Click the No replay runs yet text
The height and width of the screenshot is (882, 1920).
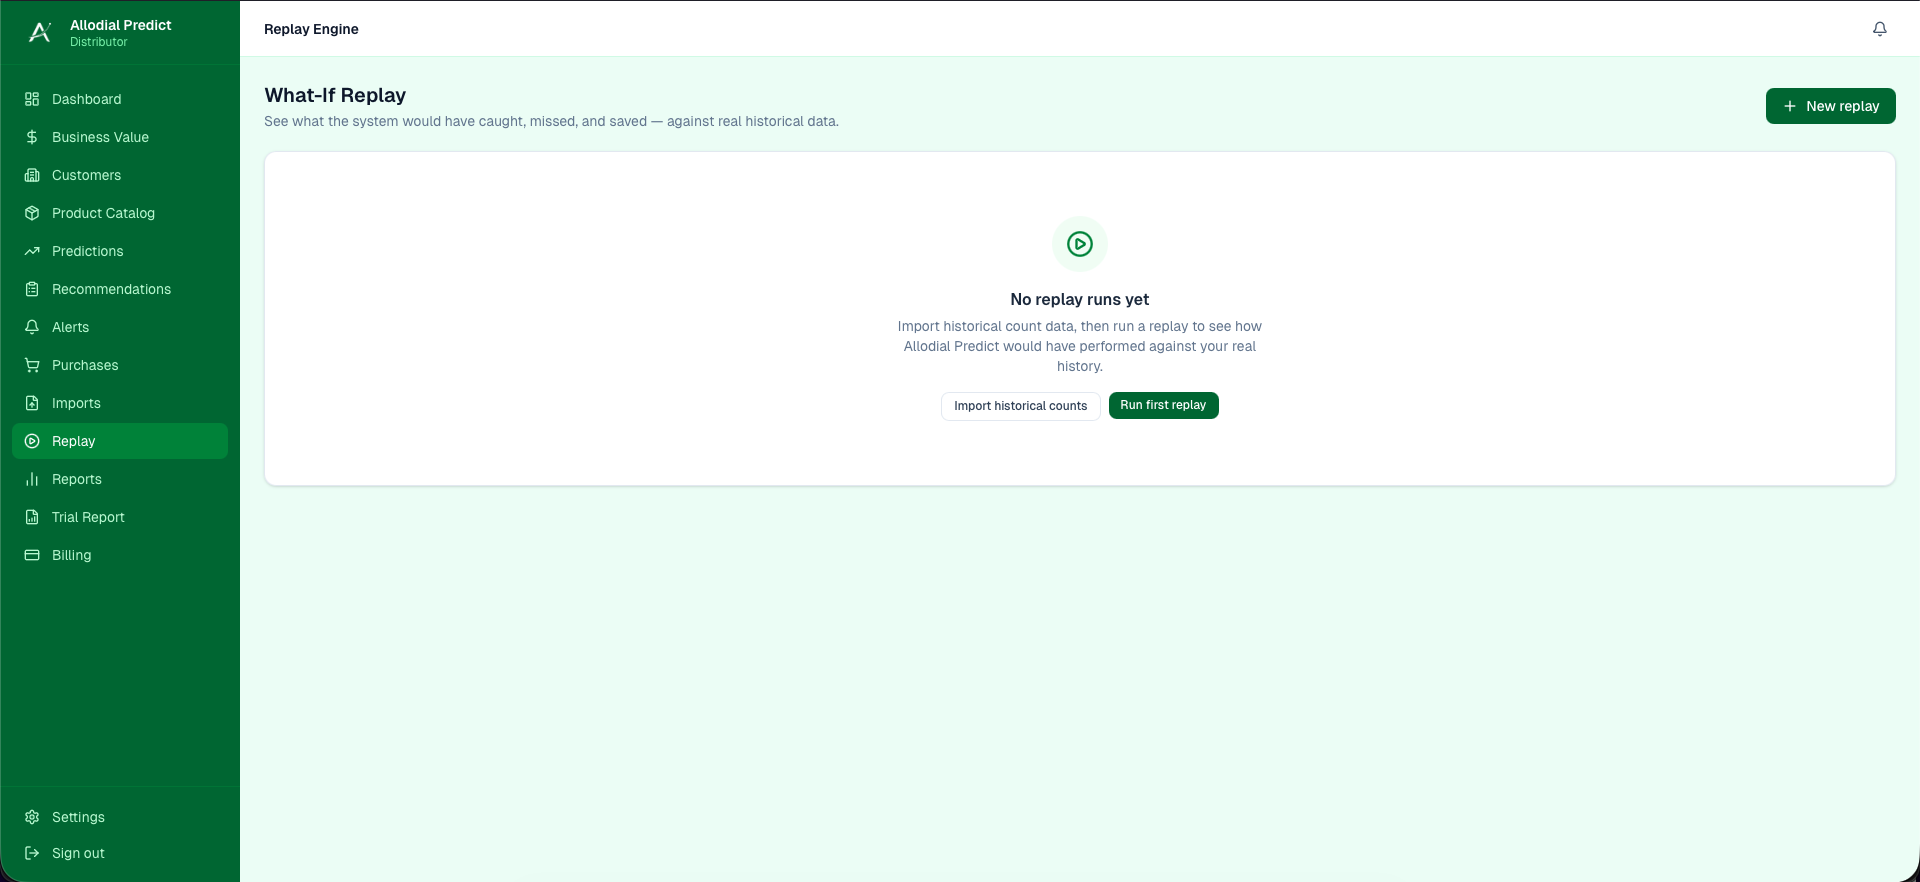1080,299
